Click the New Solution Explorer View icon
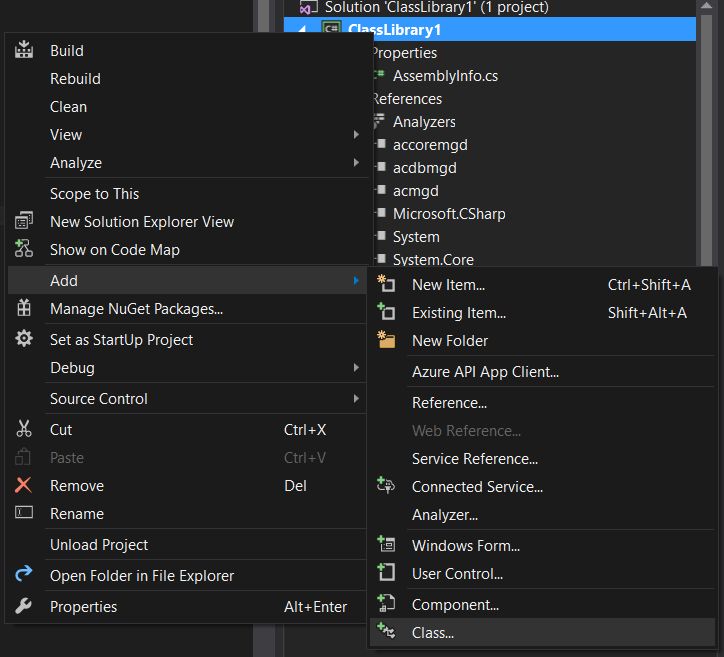724x657 pixels. 24,221
